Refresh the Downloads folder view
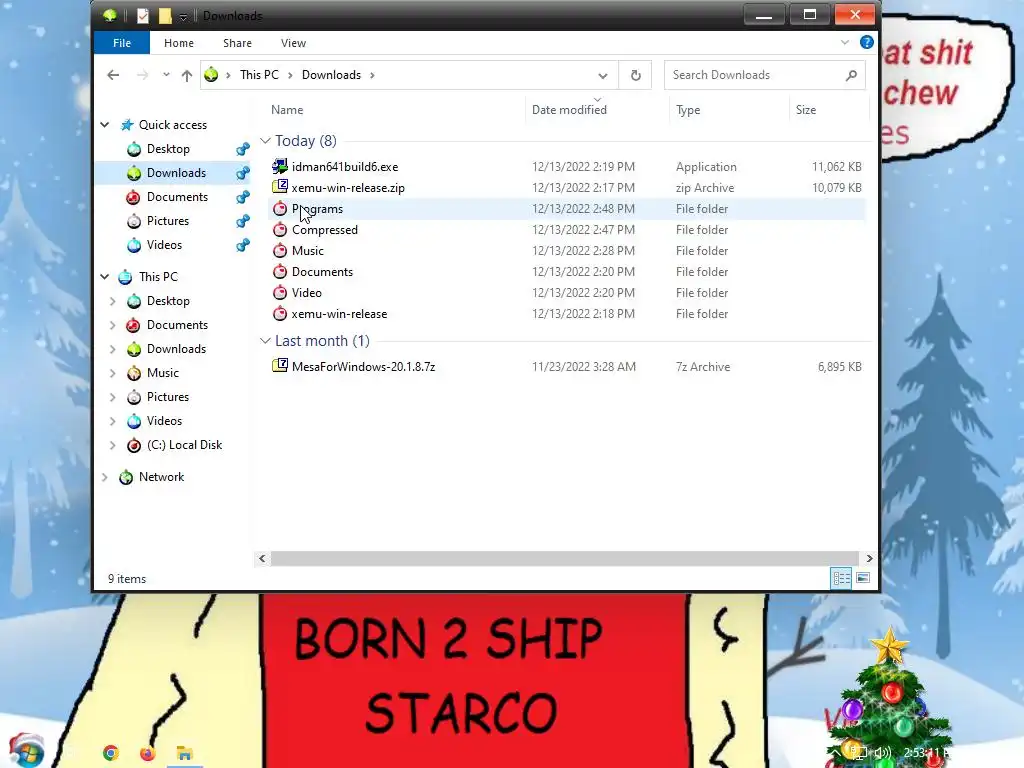 (635, 75)
